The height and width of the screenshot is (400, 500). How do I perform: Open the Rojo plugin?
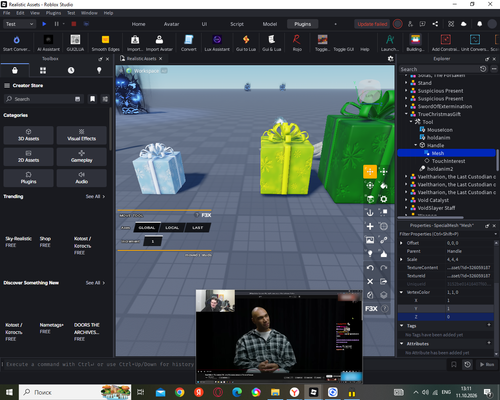coord(297,43)
